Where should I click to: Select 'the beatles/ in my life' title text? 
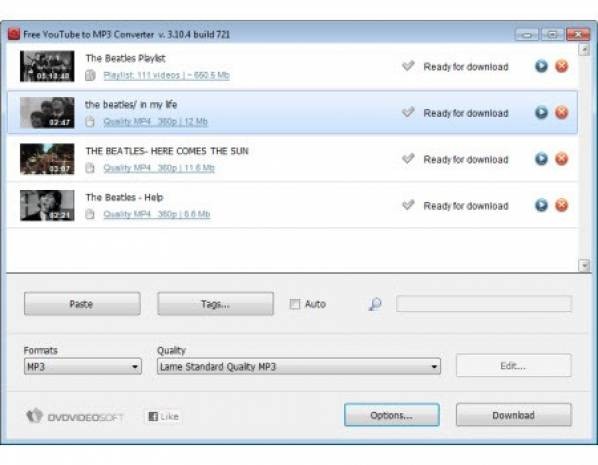pyautogui.click(x=131, y=105)
